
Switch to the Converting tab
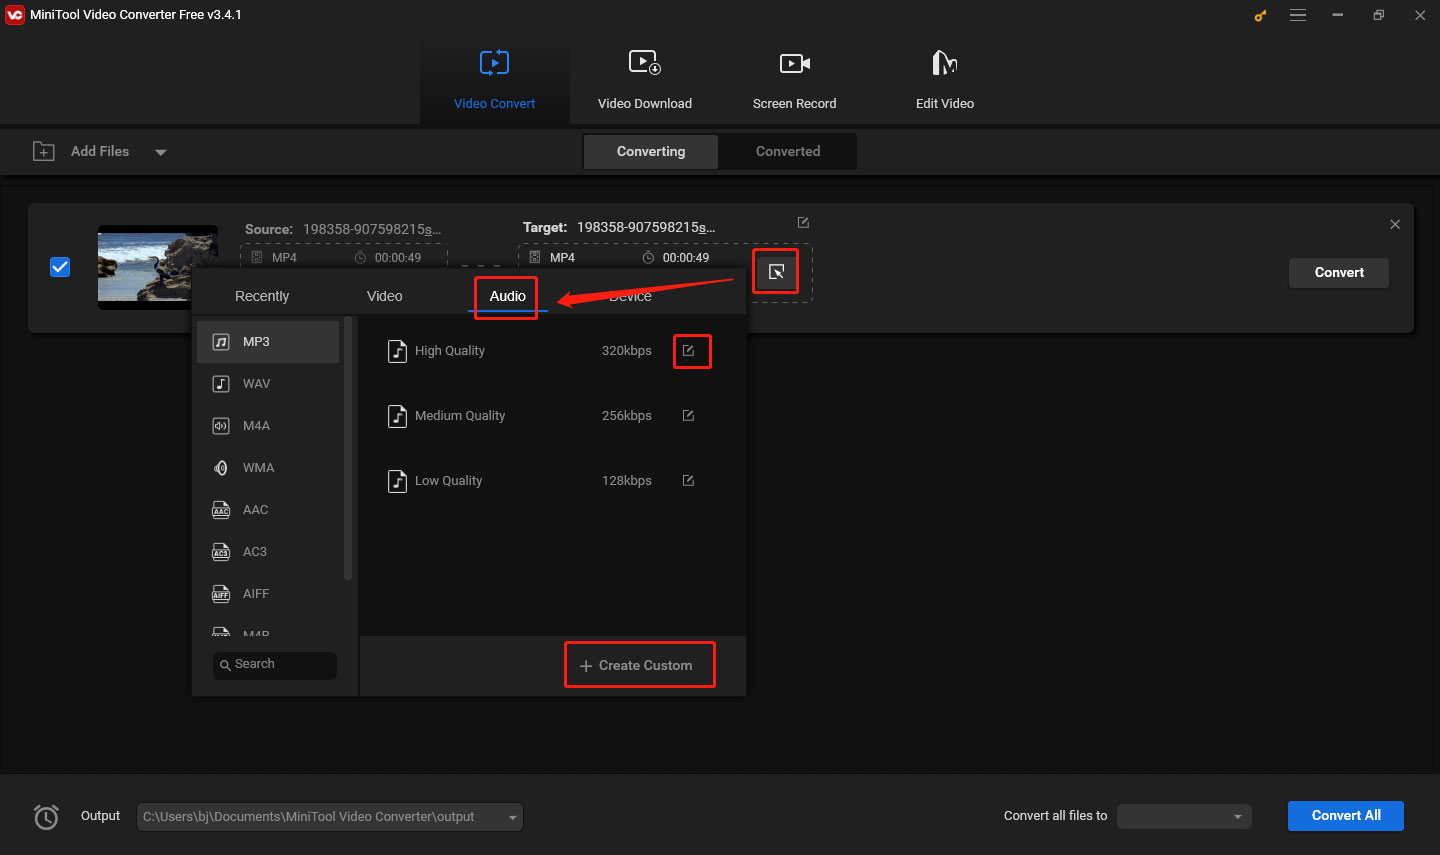(x=651, y=152)
